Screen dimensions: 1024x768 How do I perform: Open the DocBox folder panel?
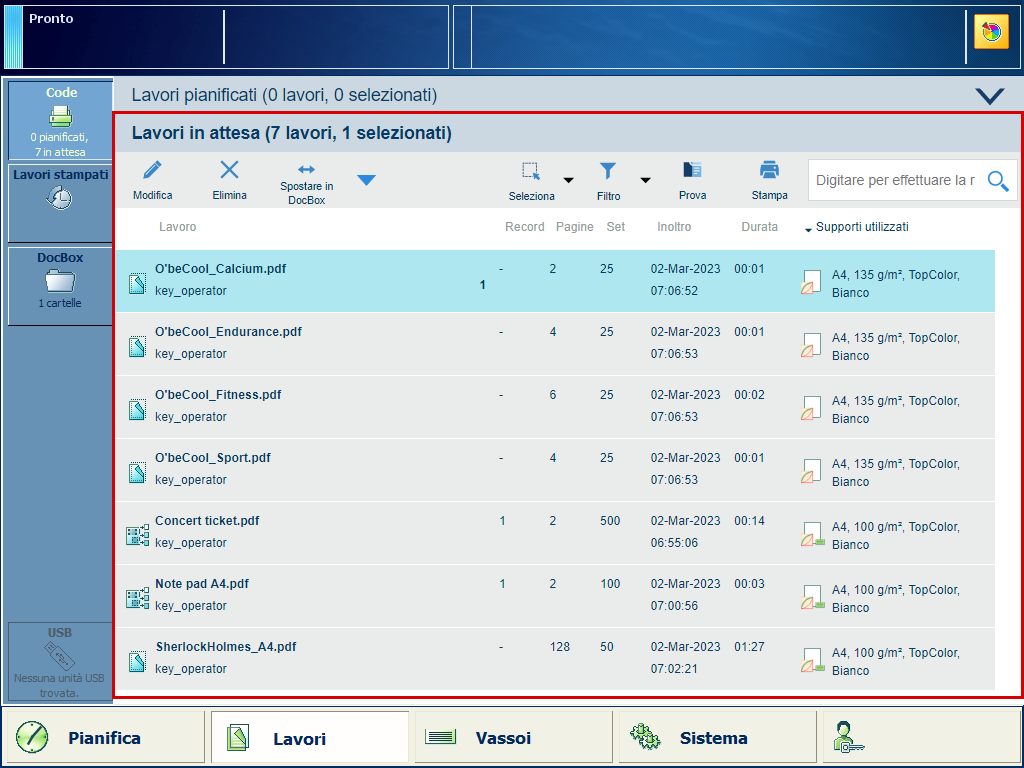coord(60,285)
